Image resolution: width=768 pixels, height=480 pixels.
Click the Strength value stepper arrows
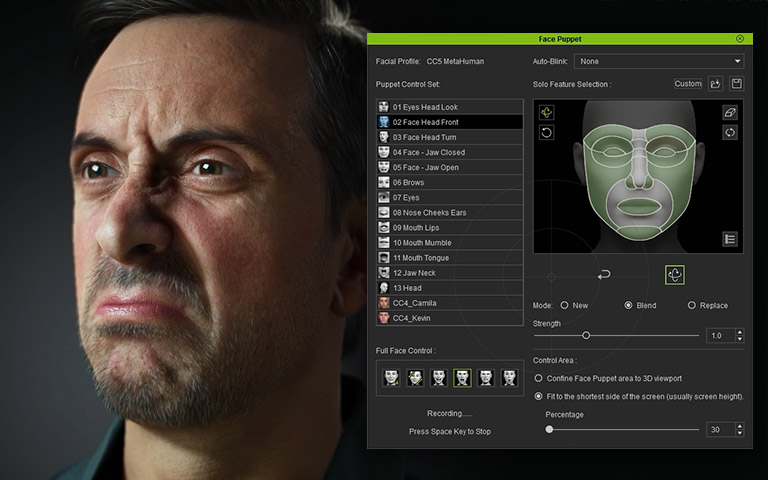739,336
